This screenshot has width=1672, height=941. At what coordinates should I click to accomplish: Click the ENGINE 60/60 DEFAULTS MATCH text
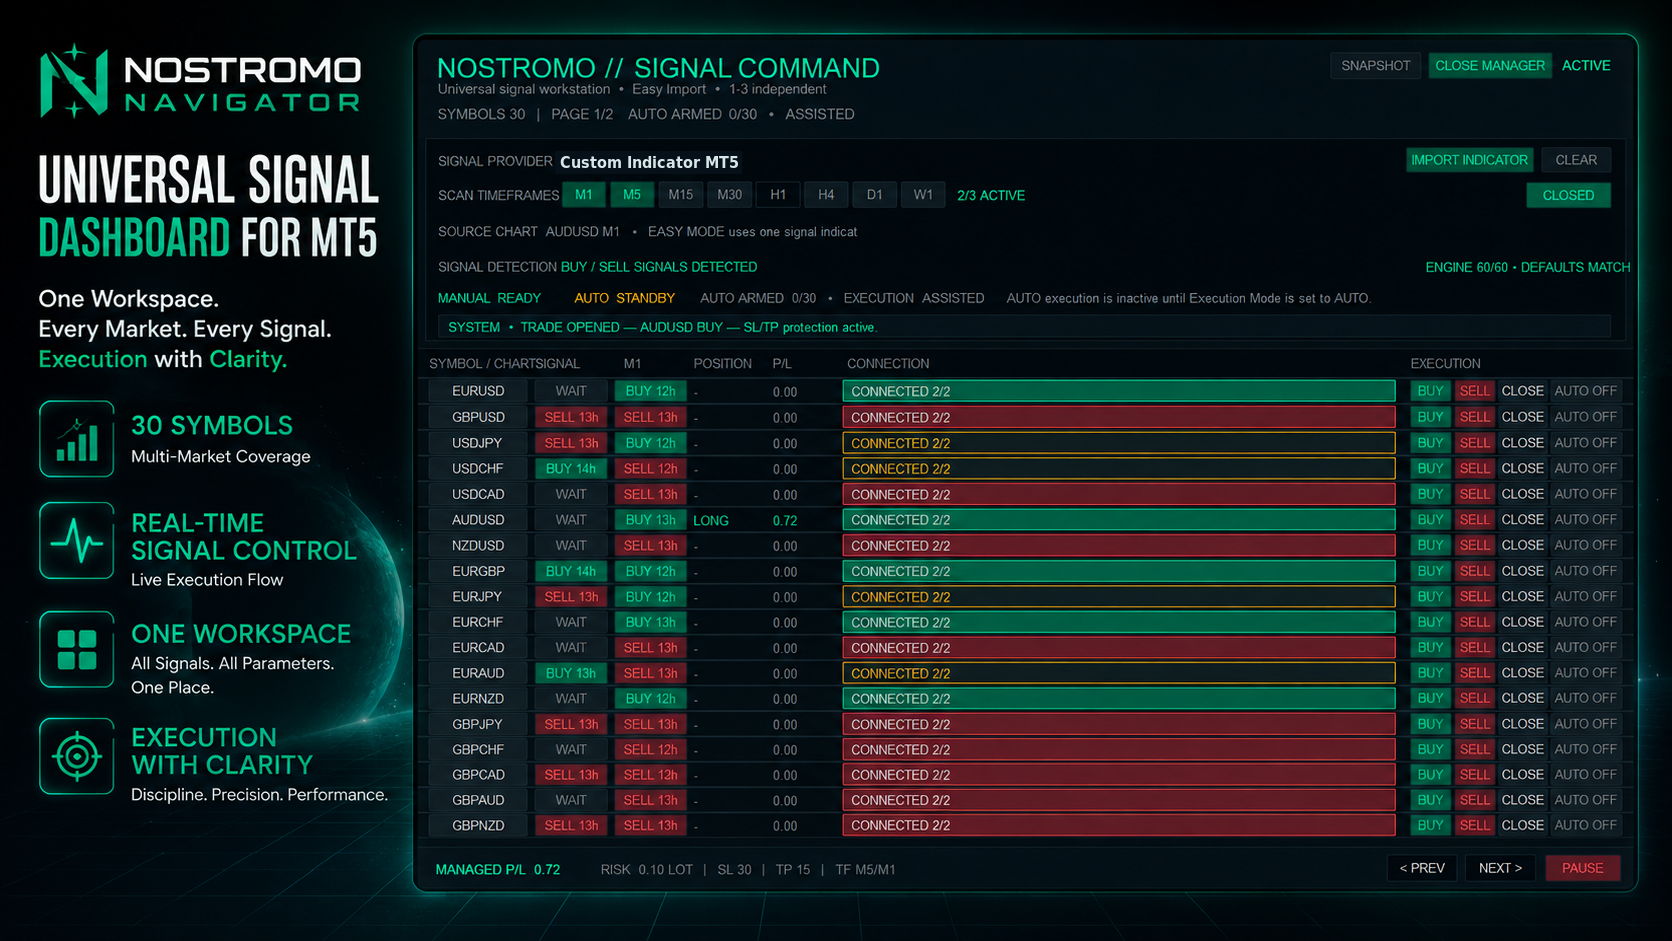pyautogui.click(x=1527, y=267)
